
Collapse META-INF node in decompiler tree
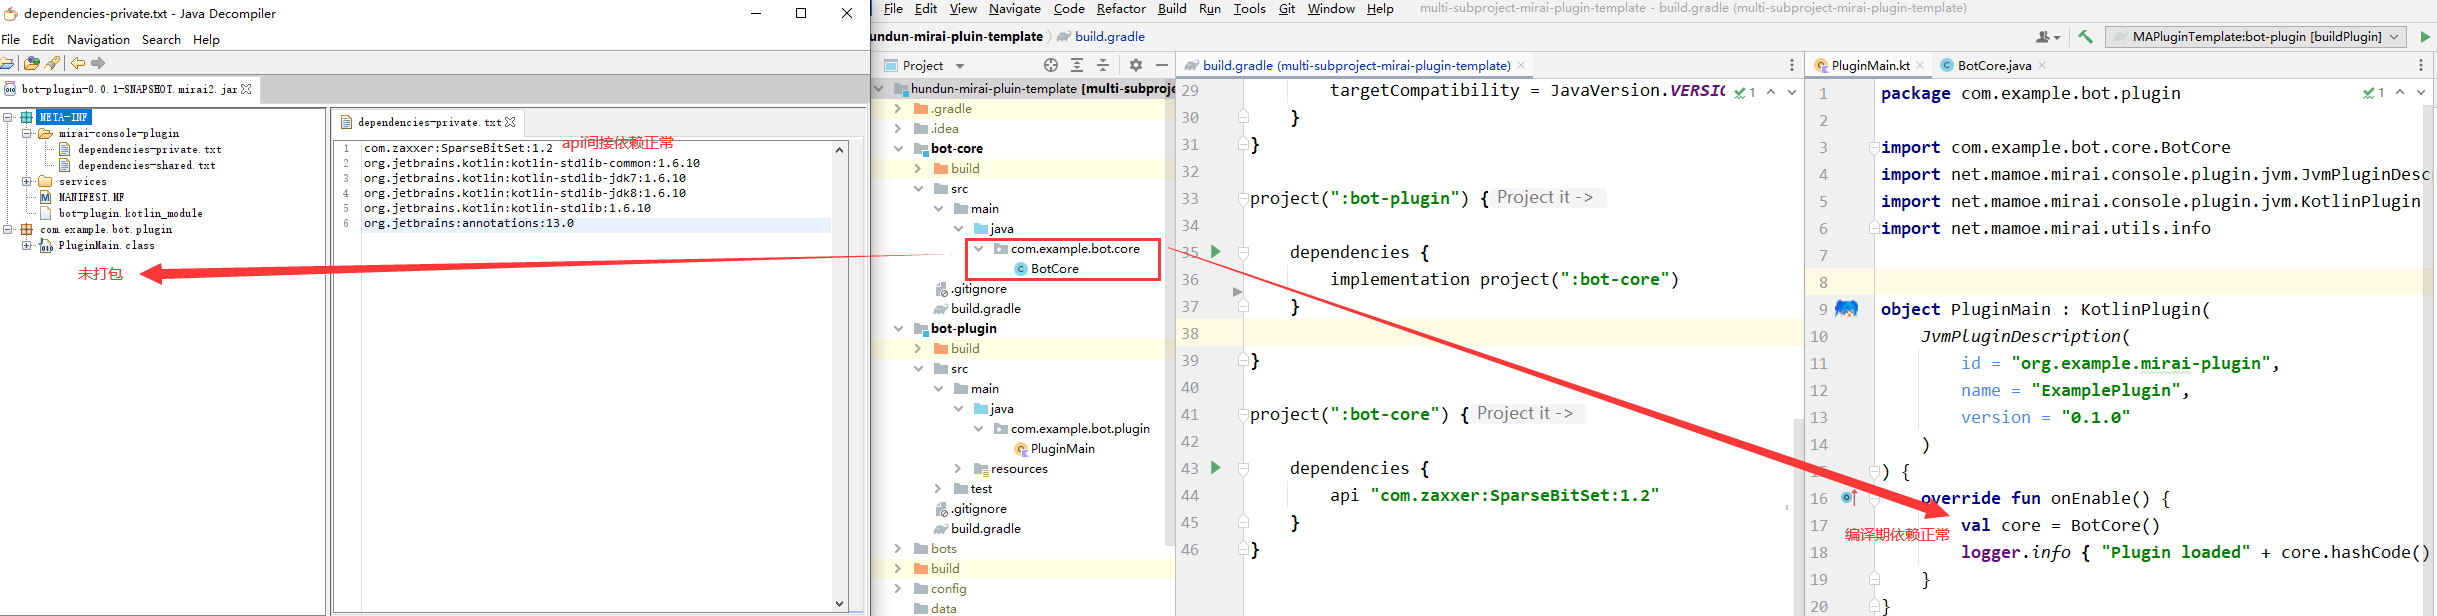click(x=8, y=117)
